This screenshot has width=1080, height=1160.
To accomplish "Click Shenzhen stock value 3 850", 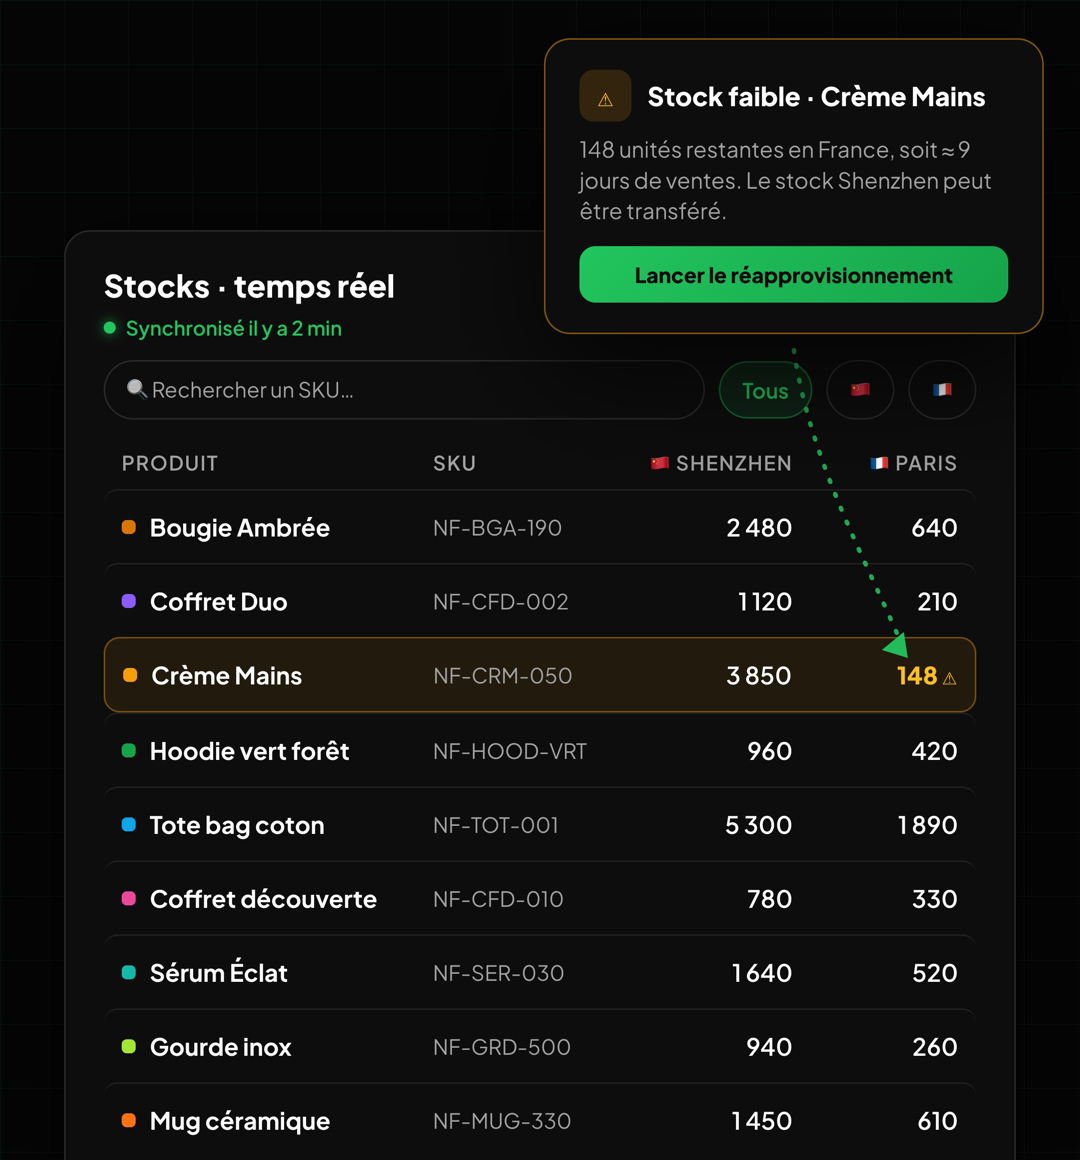I will point(758,675).
